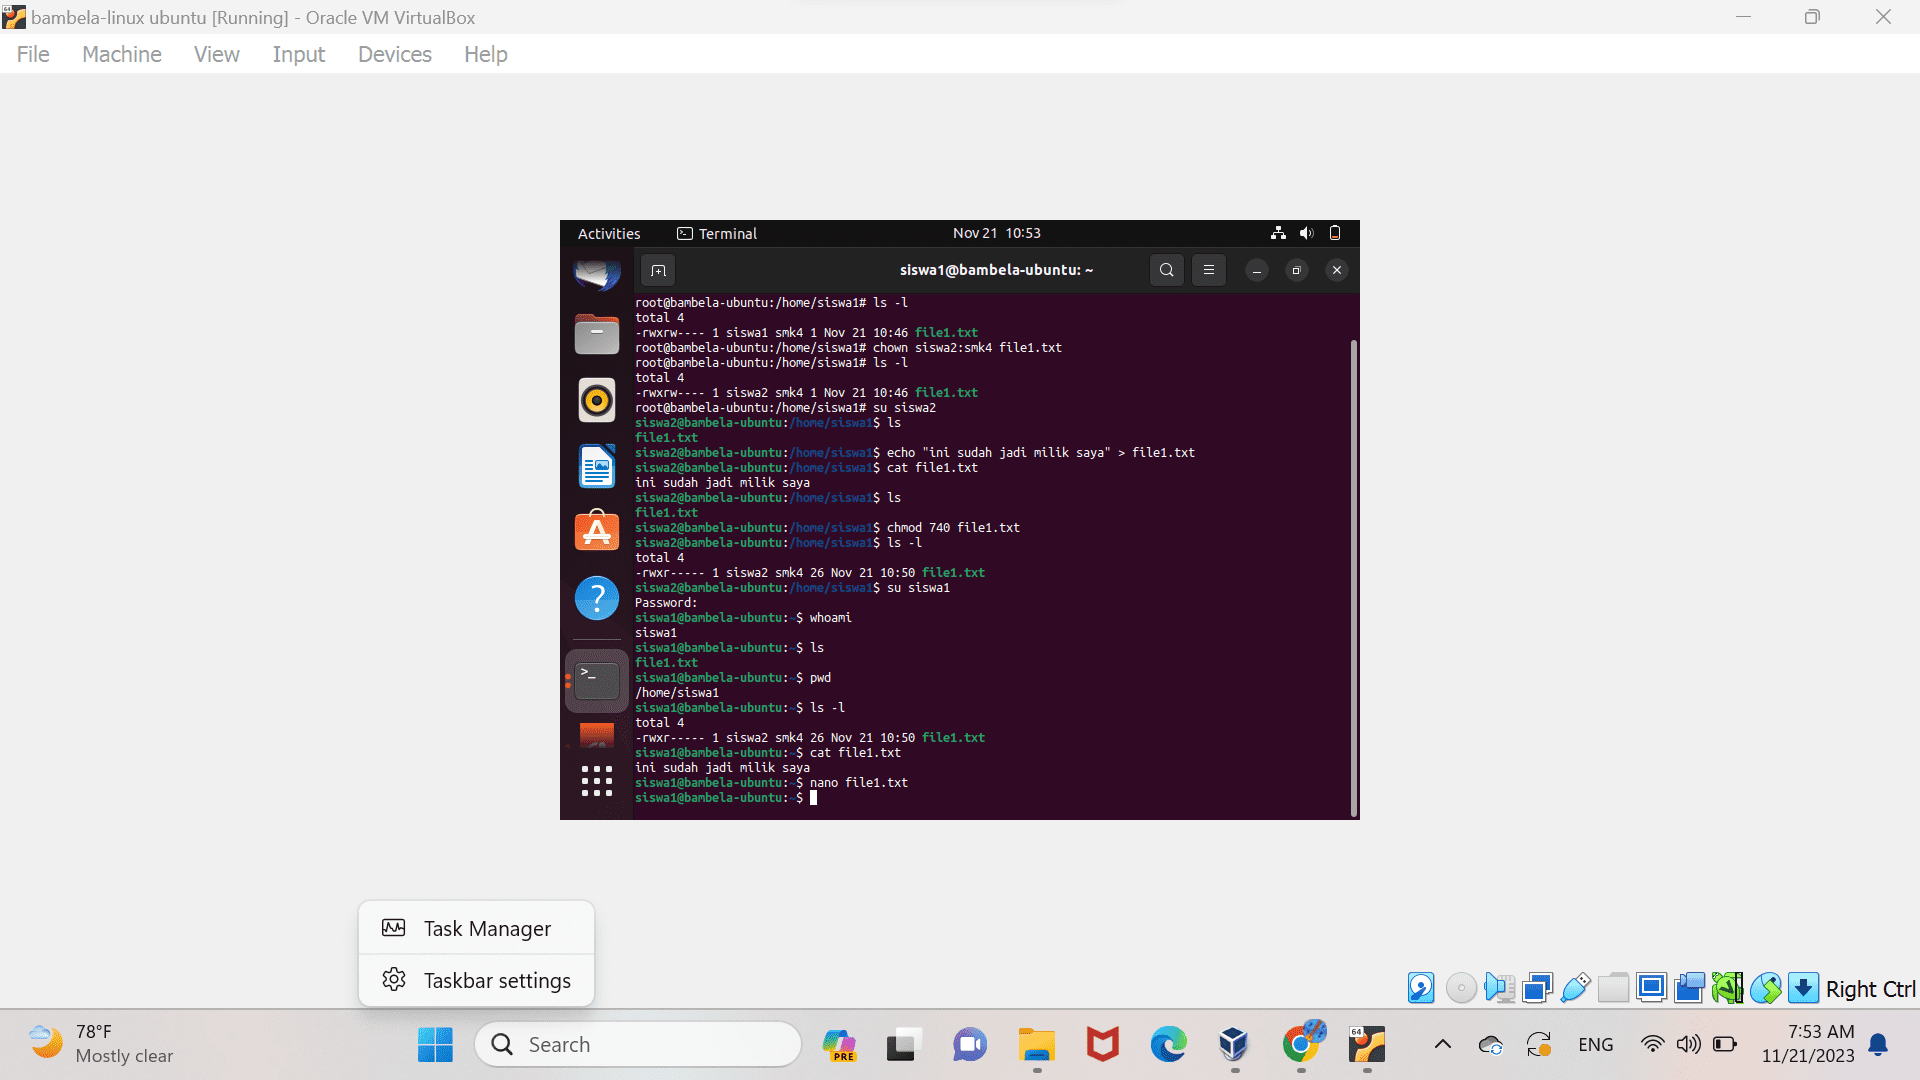Image resolution: width=1920 pixels, height=1080 pixels.
Task: Click the Windows battery tray icon
Action: coord(1725,1045)
